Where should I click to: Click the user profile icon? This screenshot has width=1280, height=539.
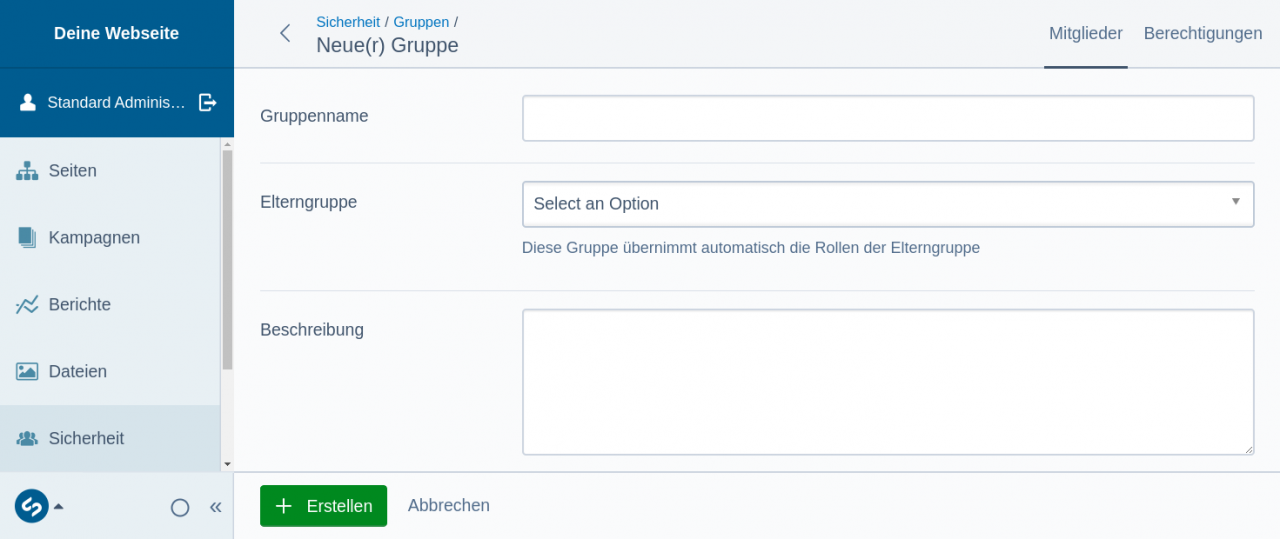click(28, 102)
